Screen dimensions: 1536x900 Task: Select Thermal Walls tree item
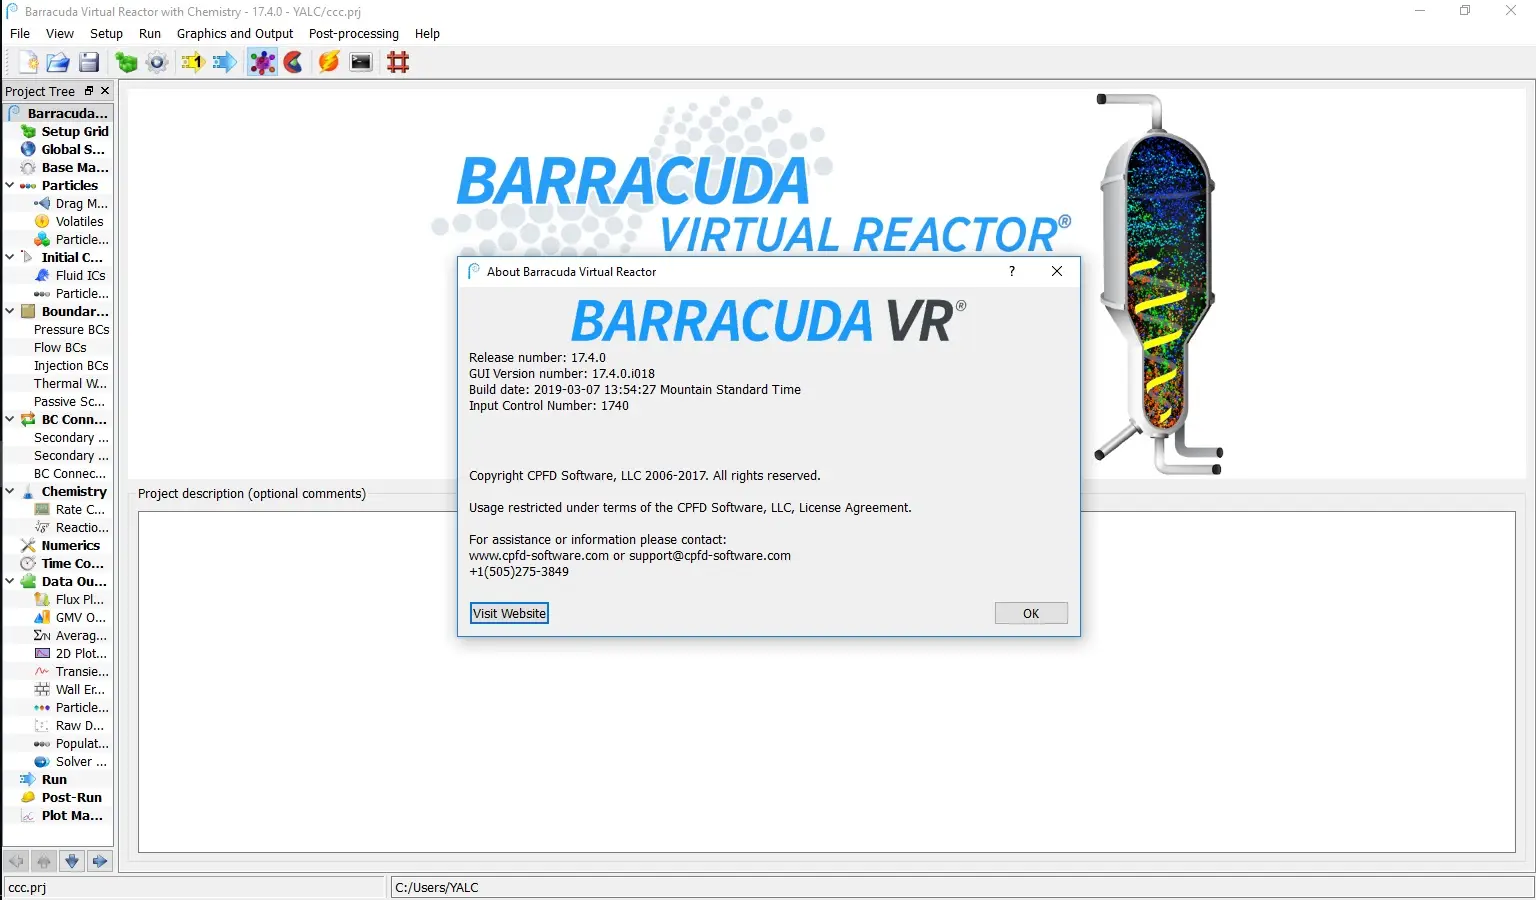pyautogui.click(x=70, y=383)
